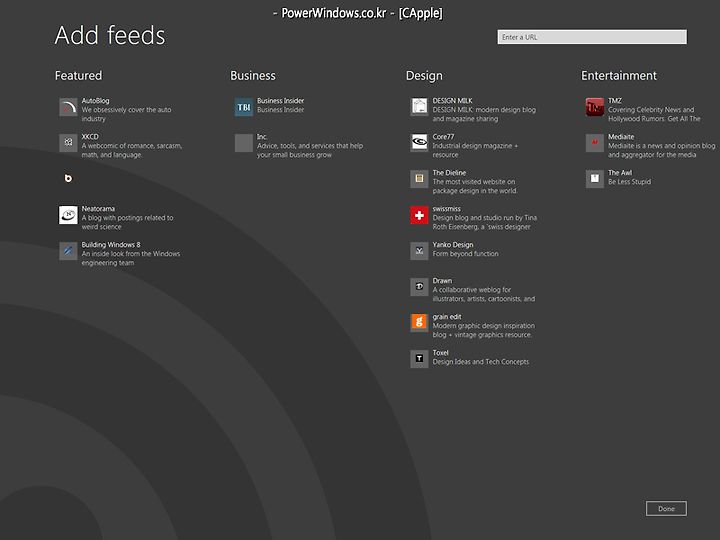Click the Drawn feed title
Viewport: 720px width, 540px height.
pos(442,281)
